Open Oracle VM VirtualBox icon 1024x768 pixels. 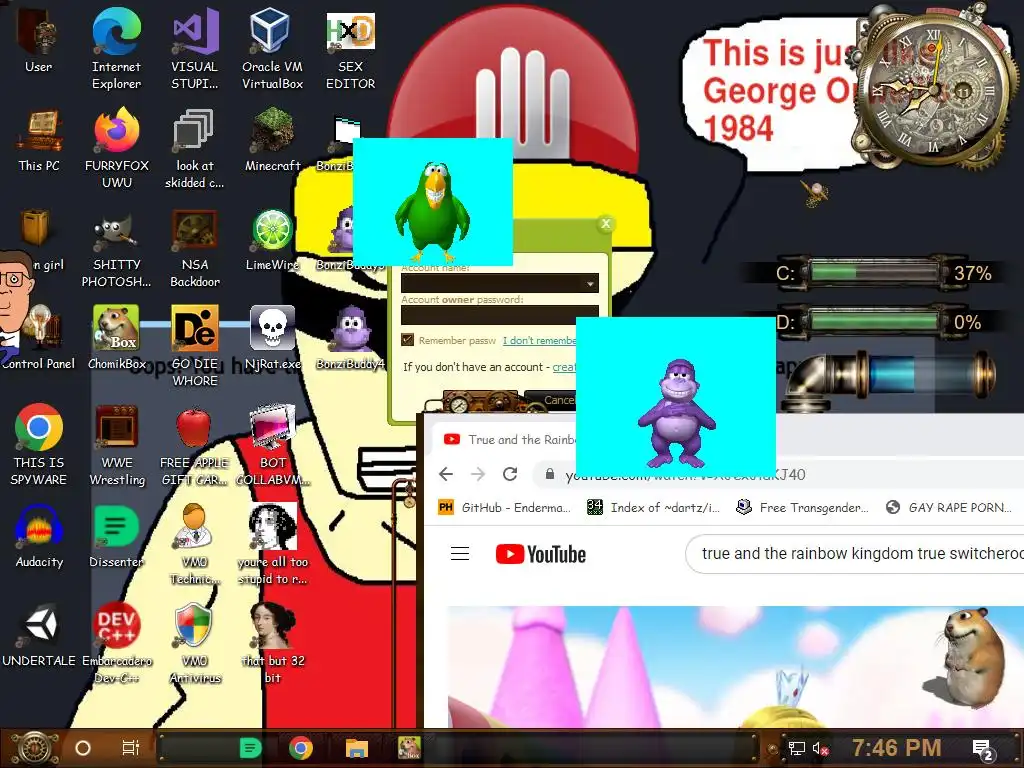[x=272, y=47]
